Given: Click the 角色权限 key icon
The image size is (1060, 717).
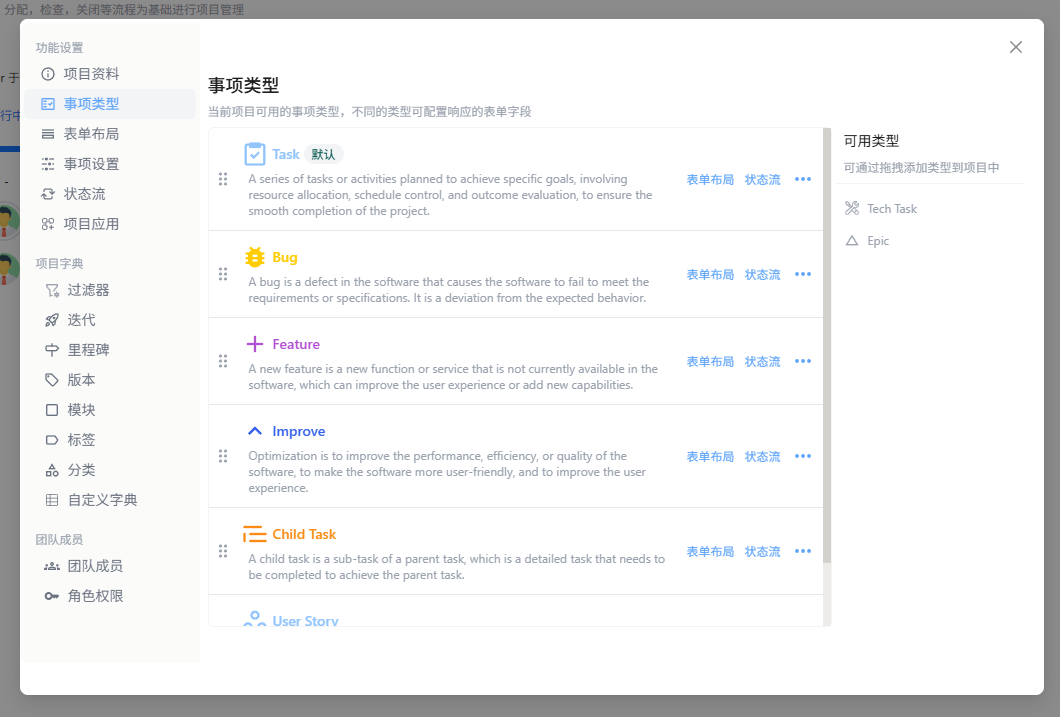Looking at the screenshot, I should [x=52, y=596].
